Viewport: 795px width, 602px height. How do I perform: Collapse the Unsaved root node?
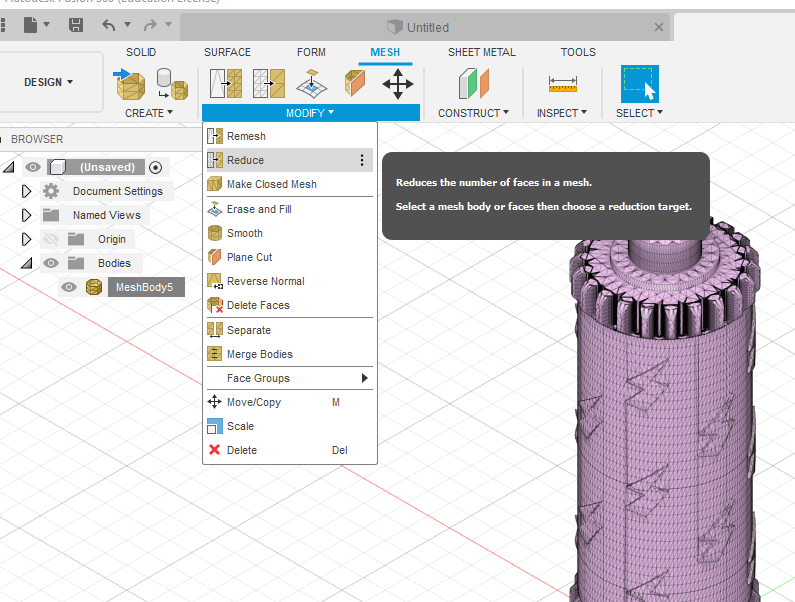click(x=8, y=167)
